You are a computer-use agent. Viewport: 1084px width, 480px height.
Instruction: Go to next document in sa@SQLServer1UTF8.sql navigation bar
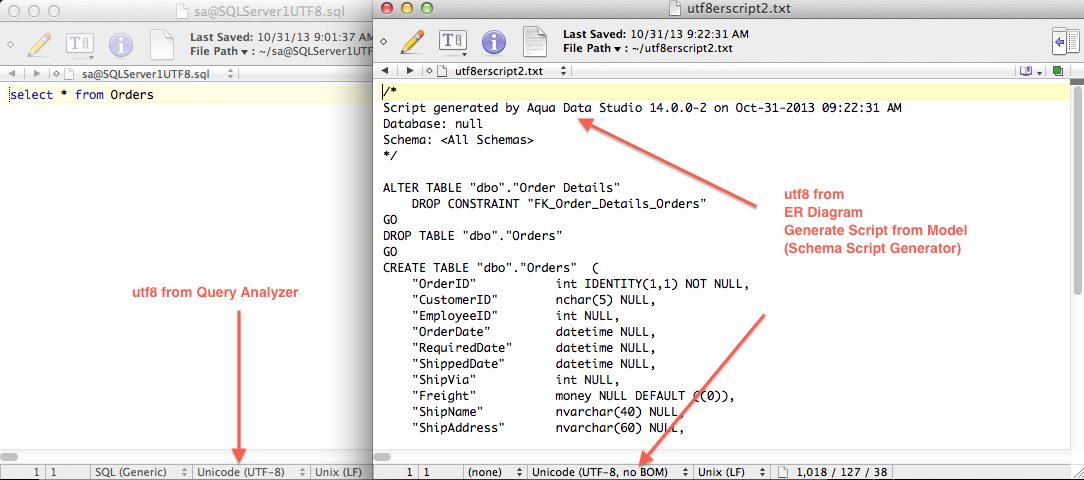[x=36, y=73]
